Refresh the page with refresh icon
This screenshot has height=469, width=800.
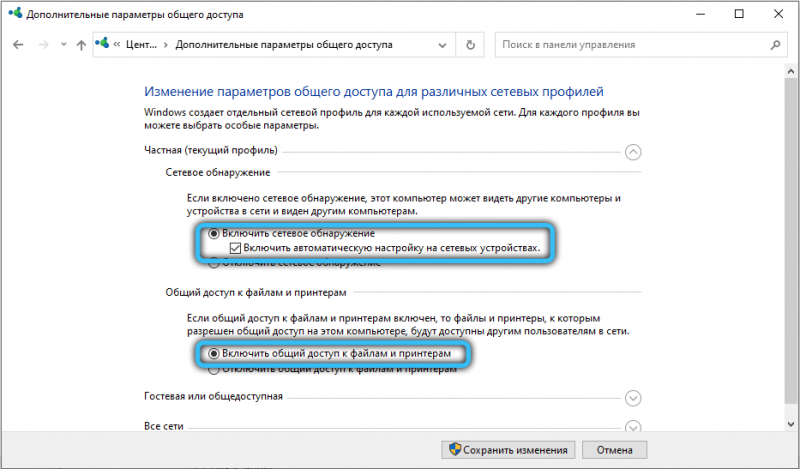(x=470, y=45)
